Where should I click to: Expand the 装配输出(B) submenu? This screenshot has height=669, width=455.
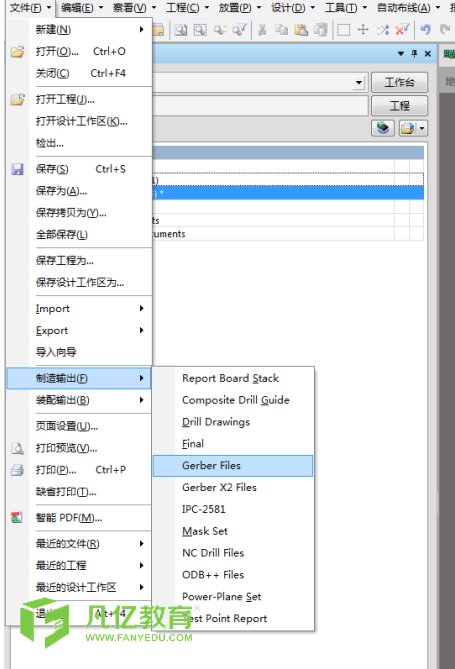141,400
